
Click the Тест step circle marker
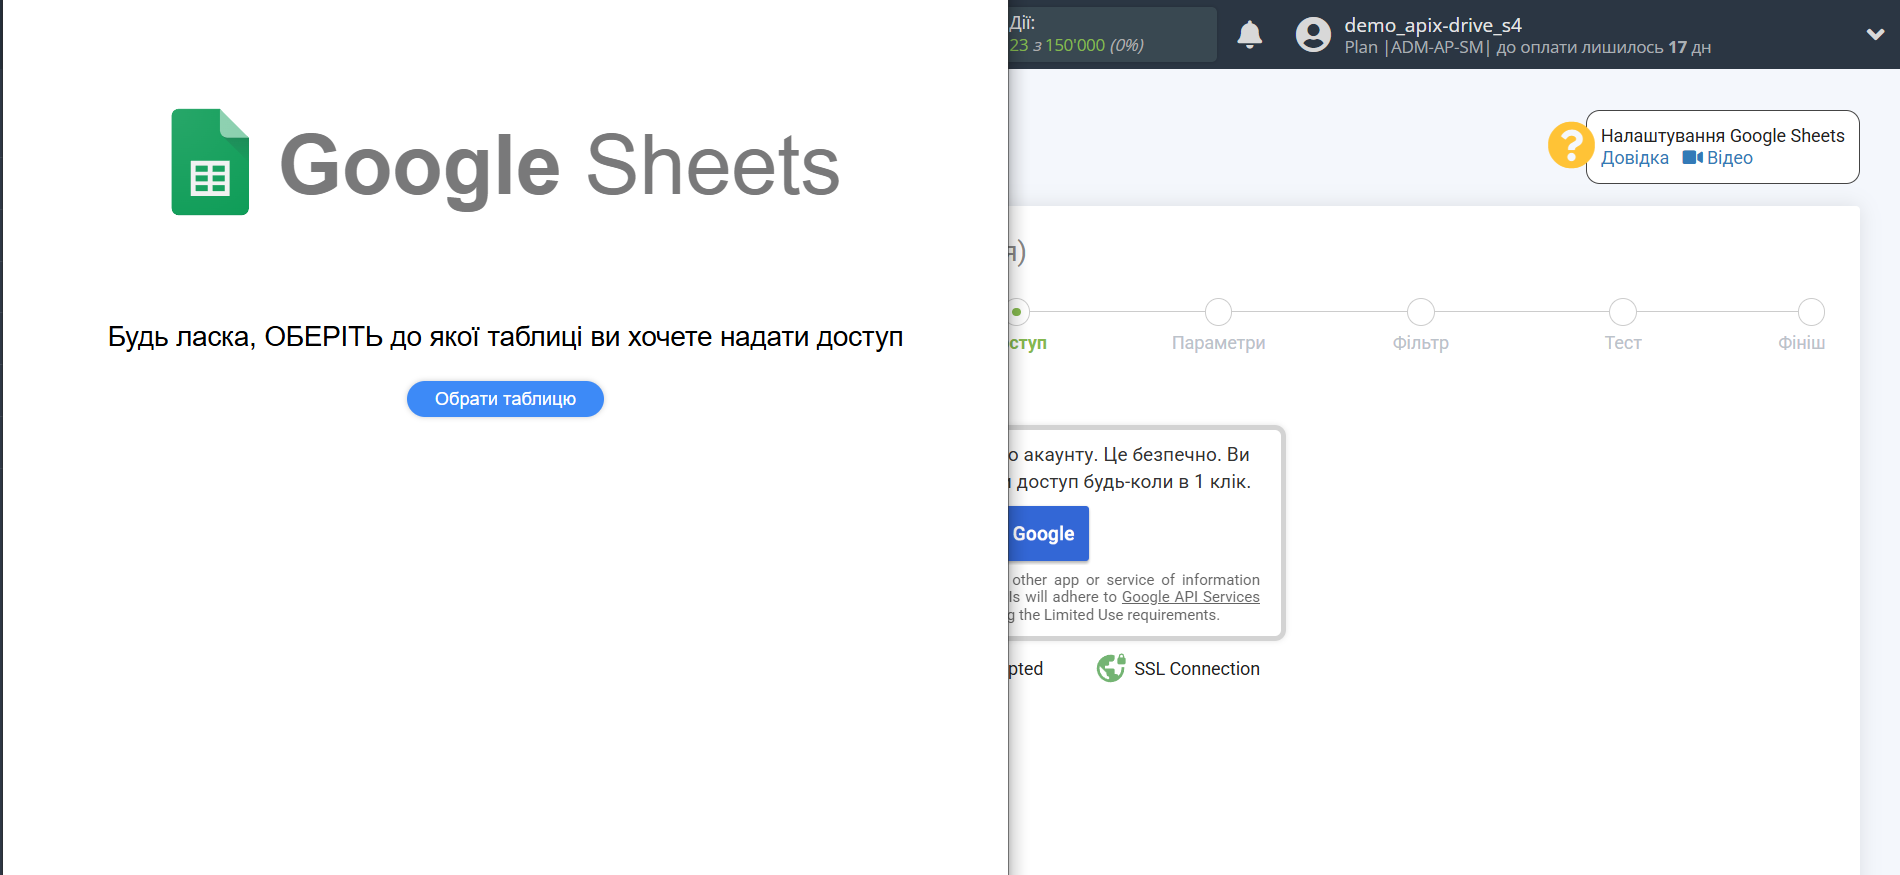(1623, 312)
